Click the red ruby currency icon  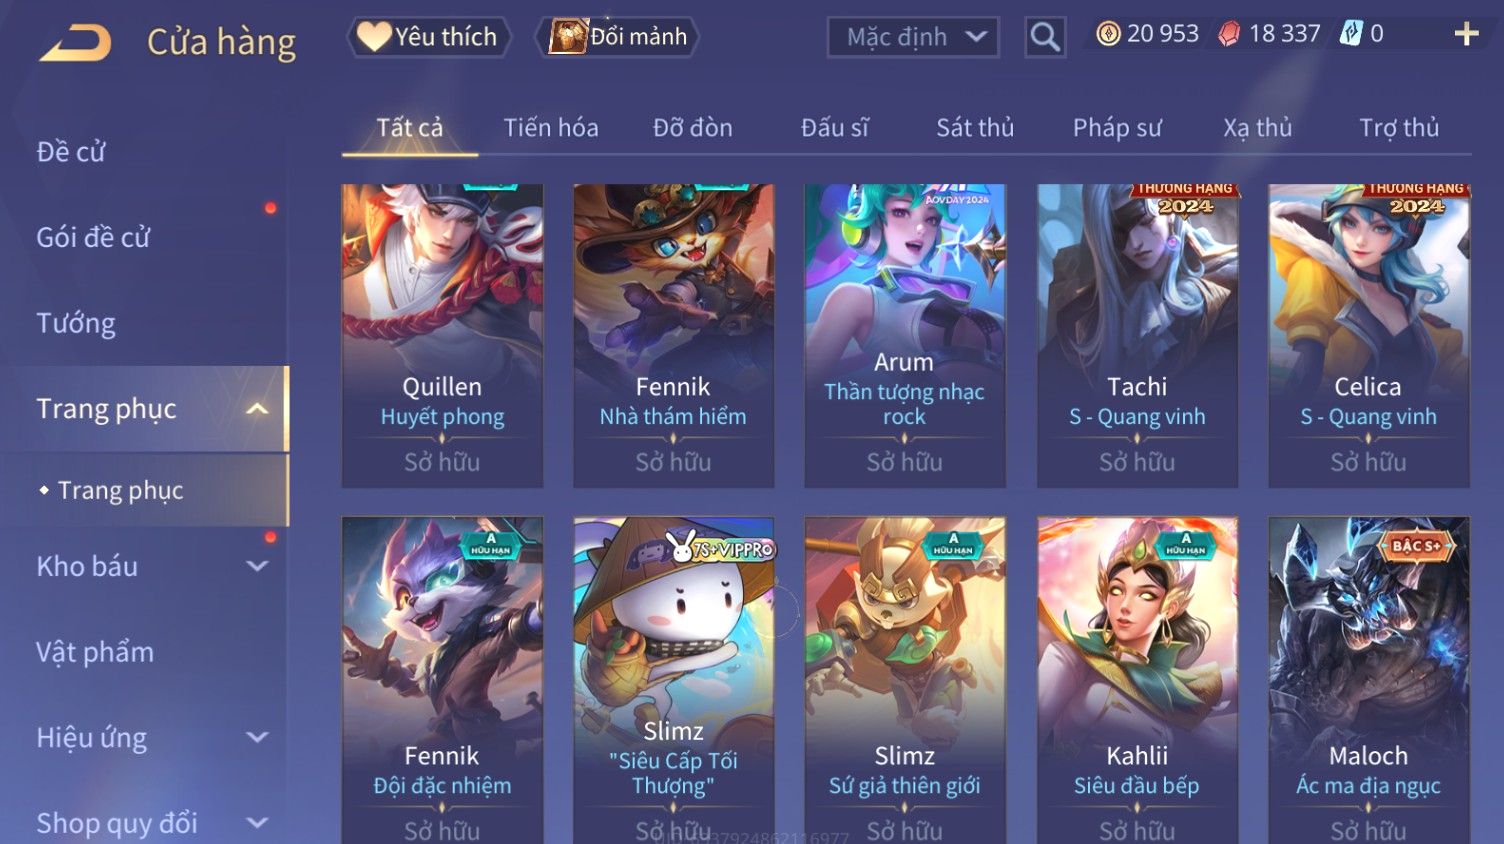click(1229, 34)
